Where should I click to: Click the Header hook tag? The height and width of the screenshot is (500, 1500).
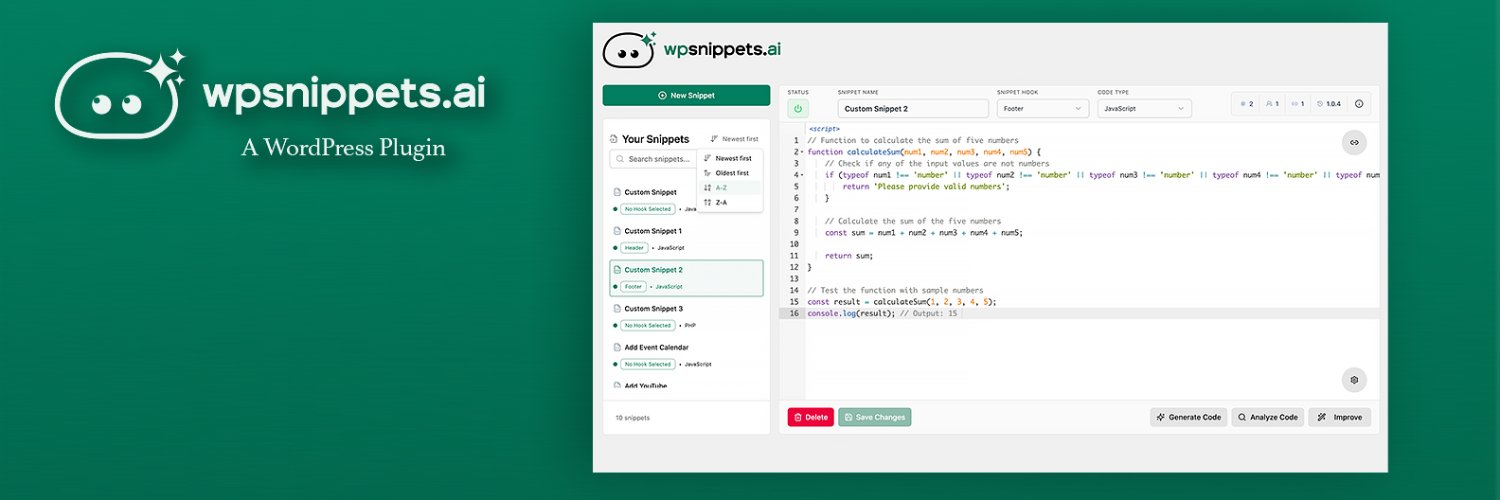(633, 247)
